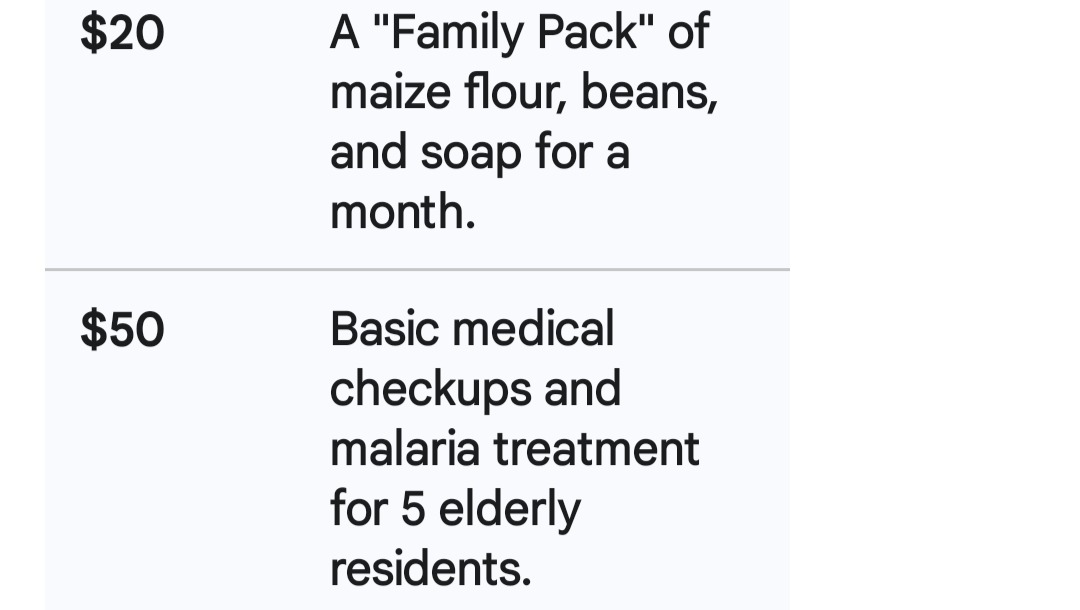
Task: Click the word "residents."
Action: pos(430,569)
